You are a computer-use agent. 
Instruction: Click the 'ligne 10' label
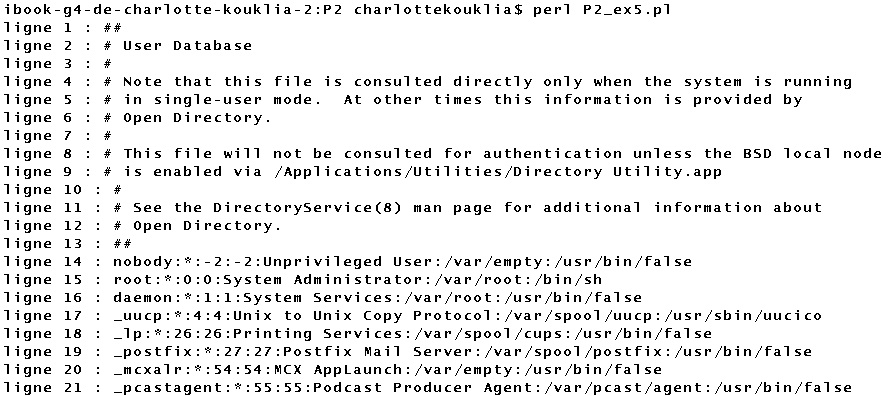pos(43,190)
